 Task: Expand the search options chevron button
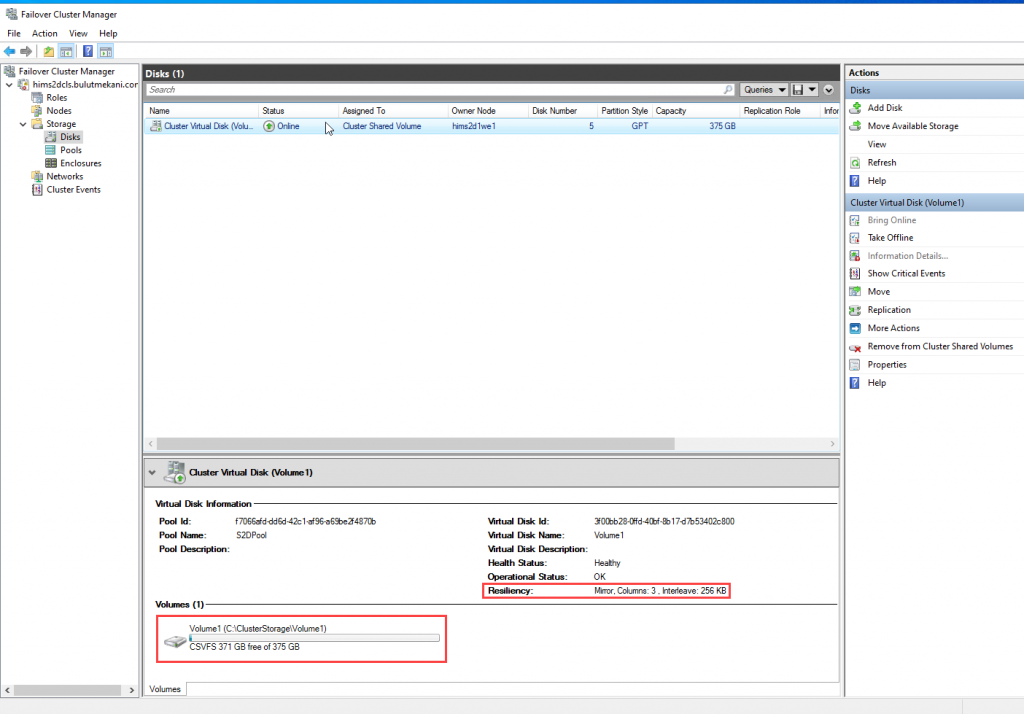(x=828, y=89)
